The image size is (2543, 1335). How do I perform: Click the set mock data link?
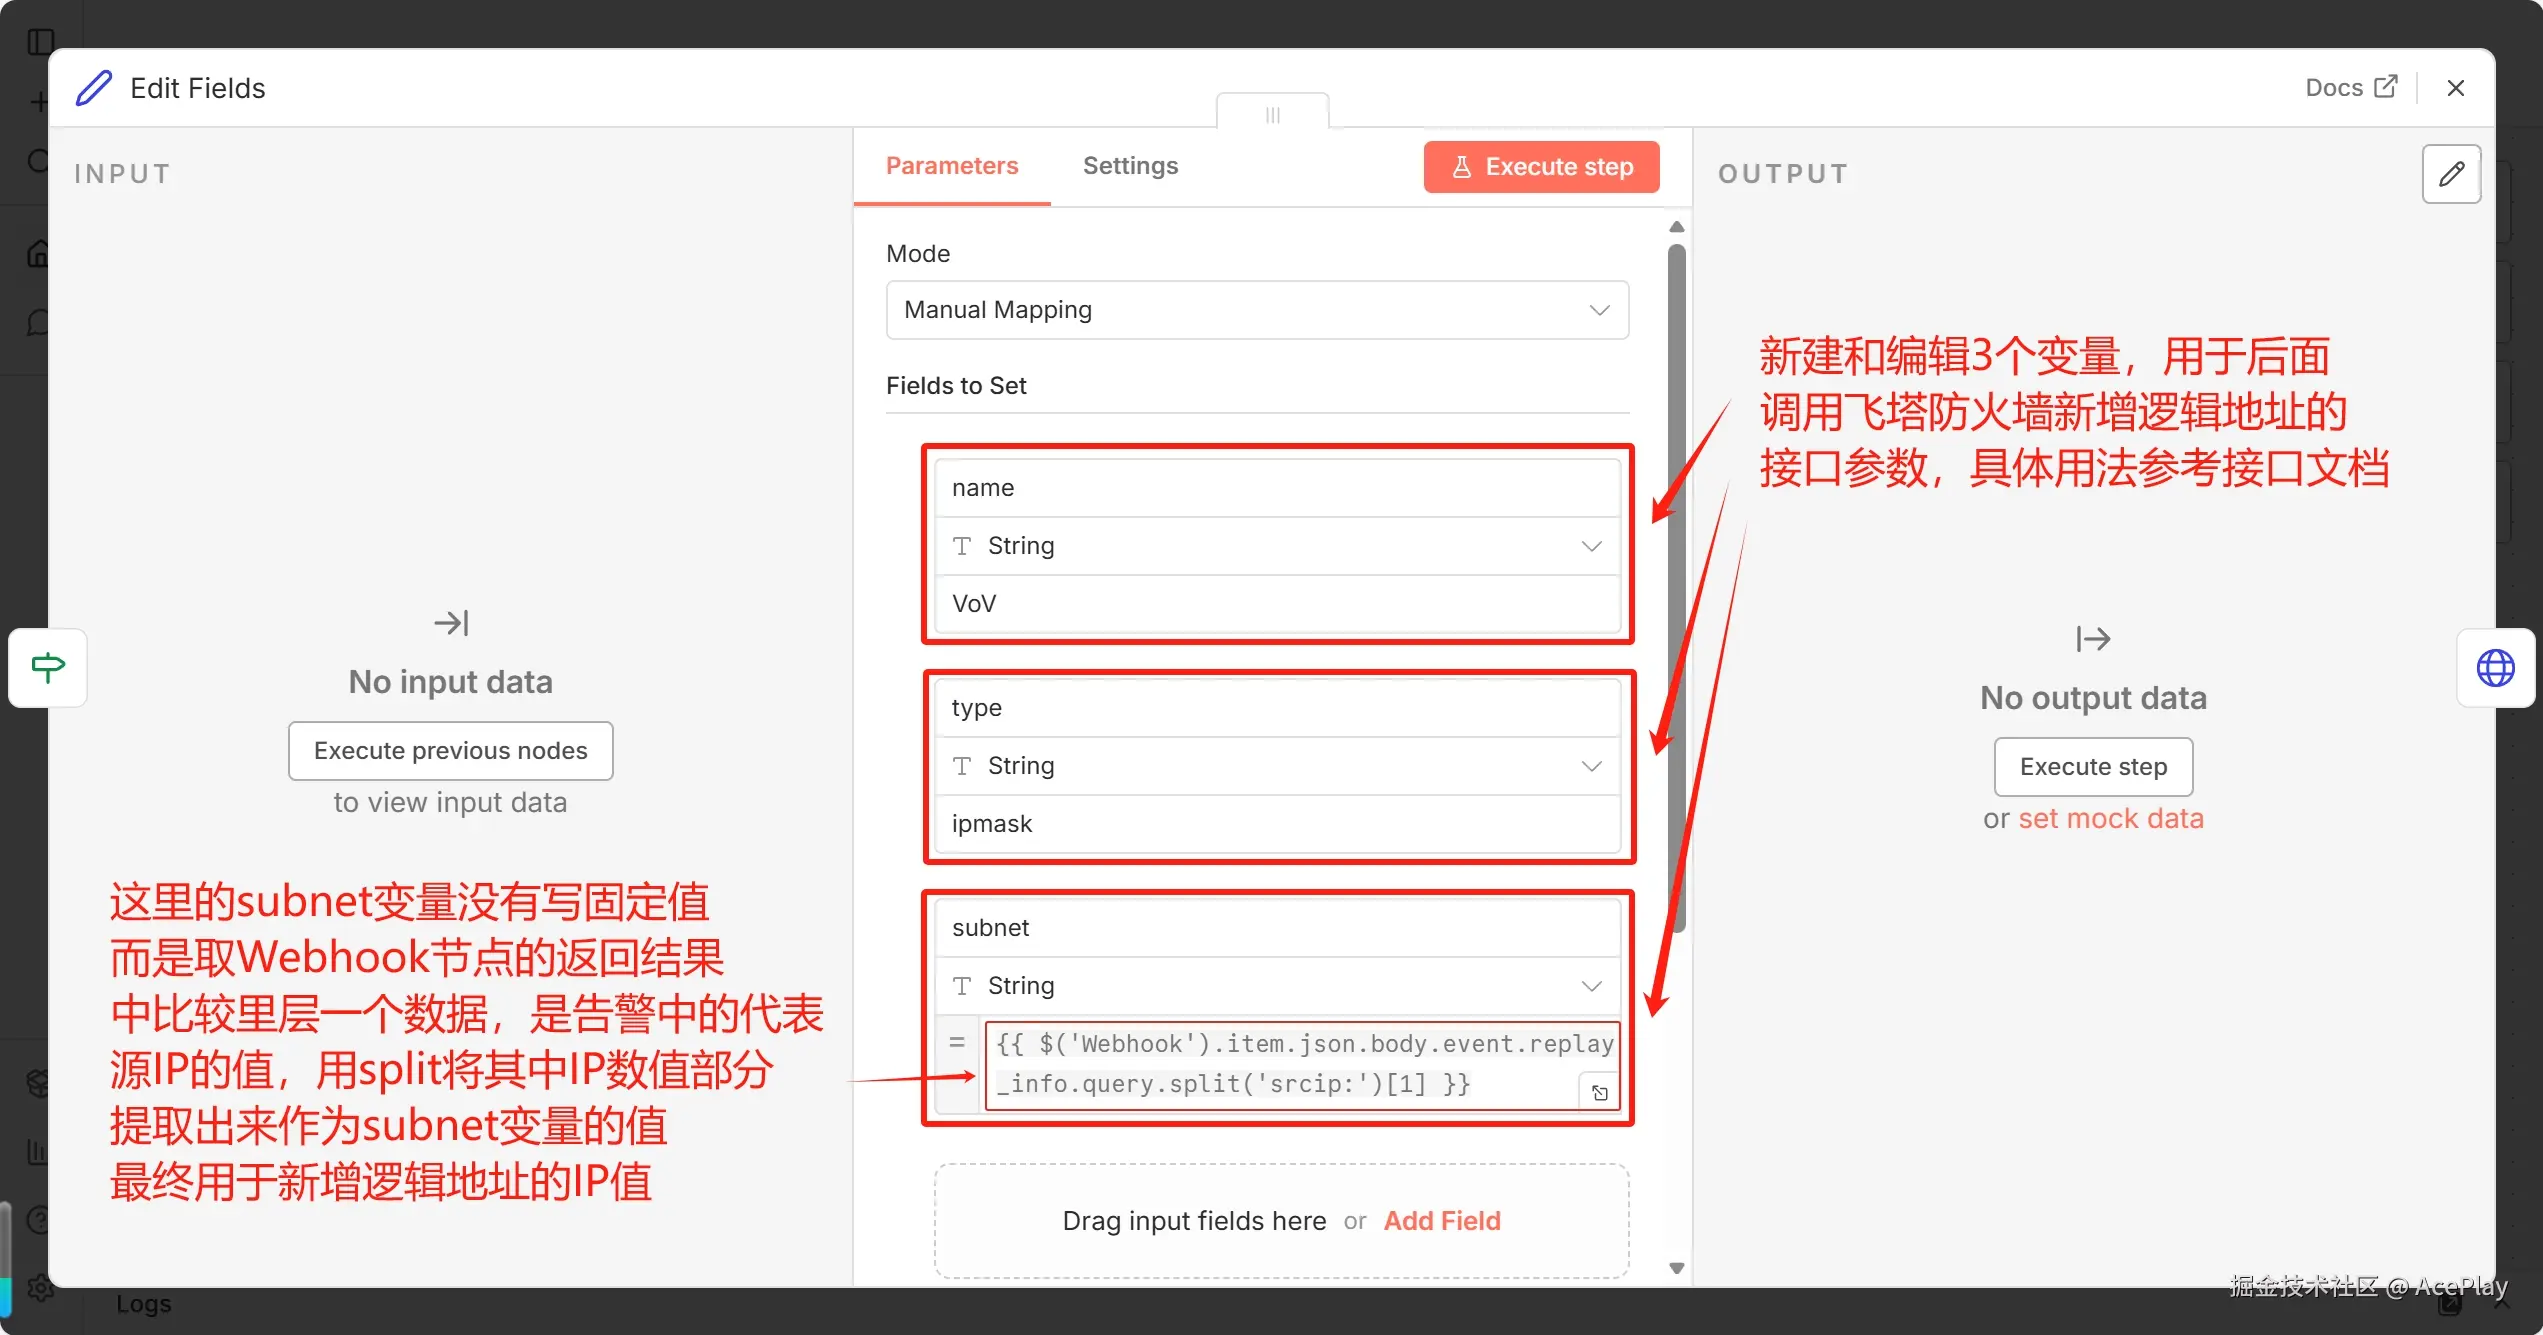coord(2110,818)
